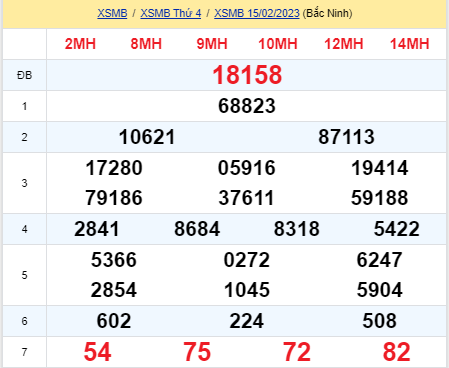Select fifth prize number 2854
The height and width of the screenshot is (368, 449).
pos(114,290)
